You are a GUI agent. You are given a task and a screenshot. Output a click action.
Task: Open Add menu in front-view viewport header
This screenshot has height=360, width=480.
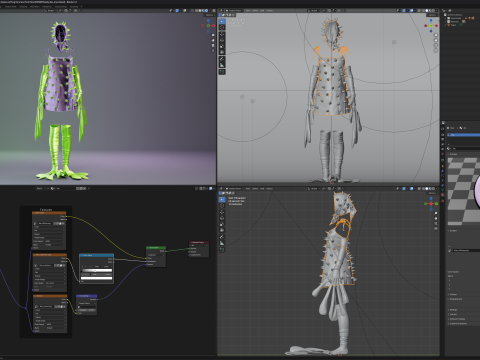[x=262, y=10]
